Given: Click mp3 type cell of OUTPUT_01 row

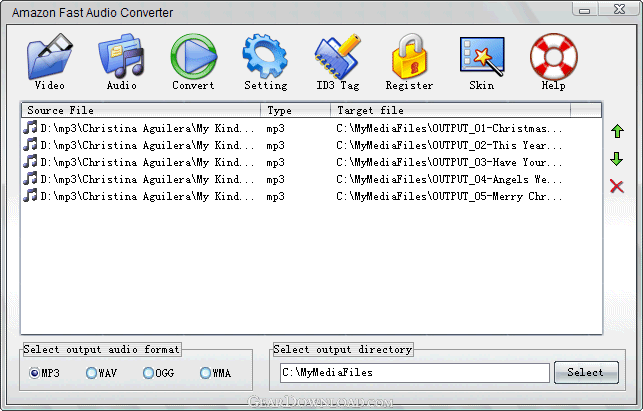Looking at the screenshot, I should pyautogui.click(x=276, y=129).
